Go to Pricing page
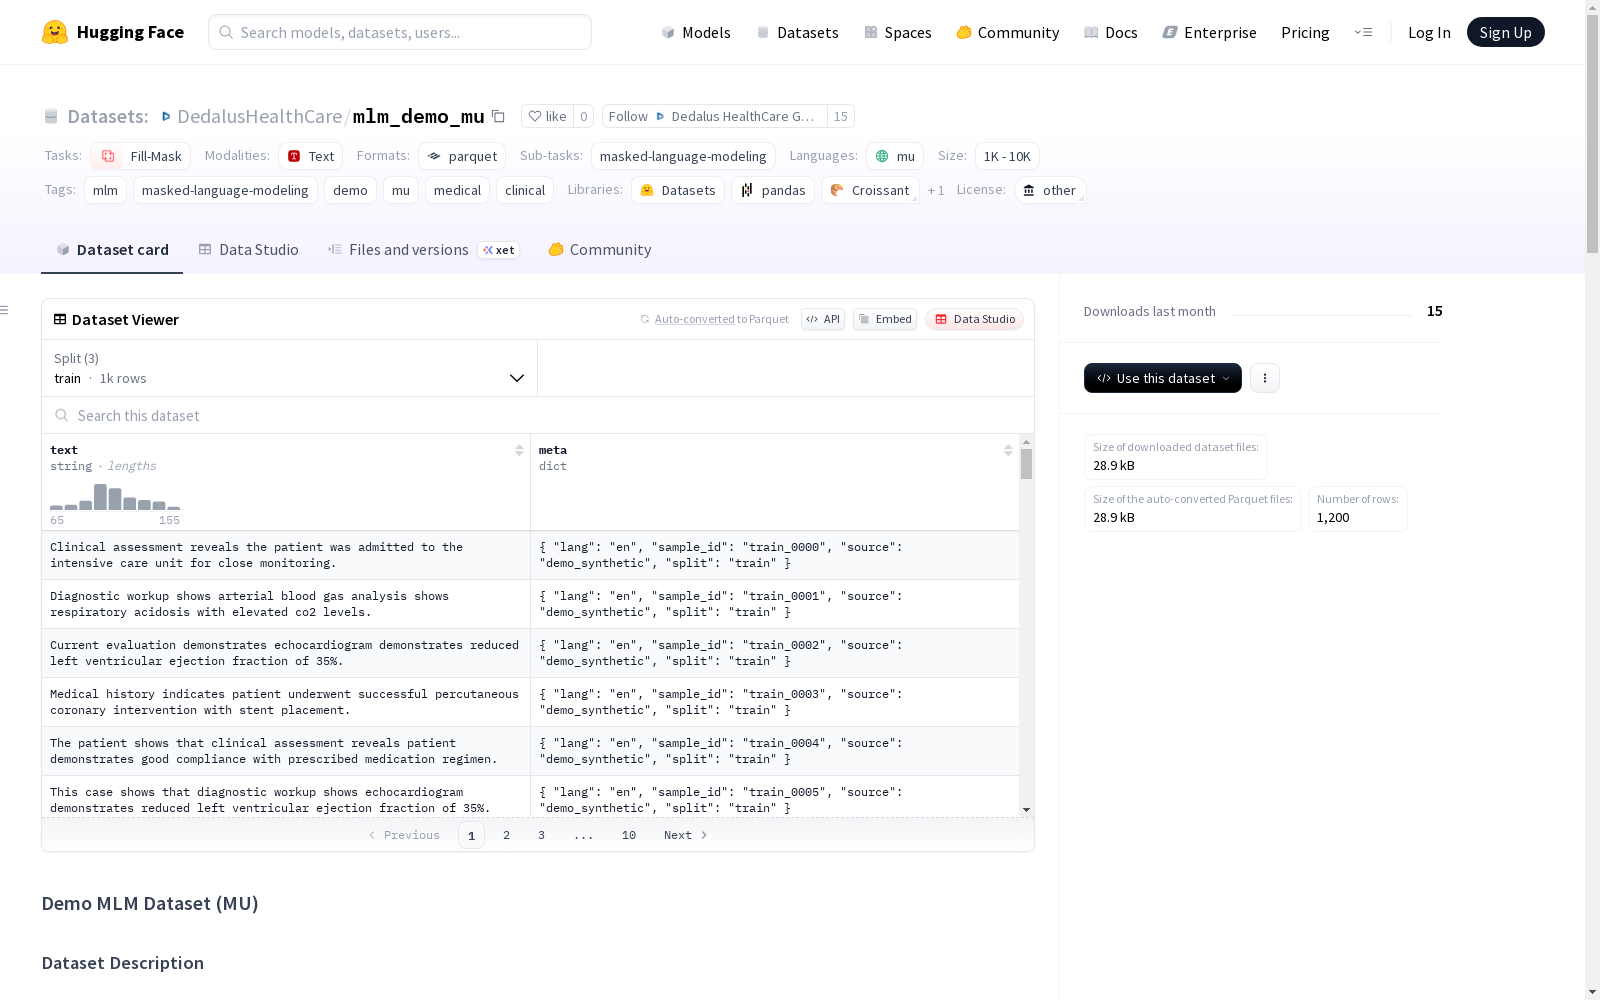This screenshot has height=1000, width=1600. point(1305,32)
